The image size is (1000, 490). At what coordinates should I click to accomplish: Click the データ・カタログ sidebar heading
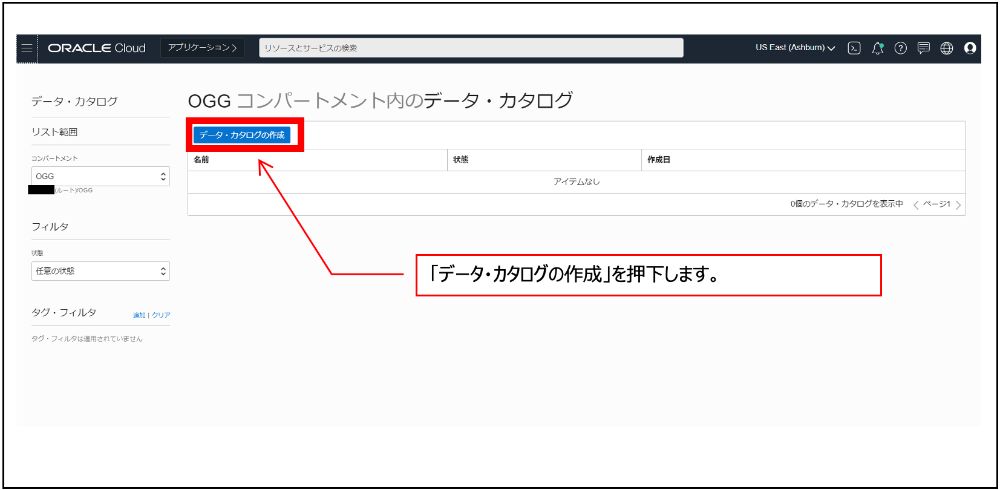(74, 101)
